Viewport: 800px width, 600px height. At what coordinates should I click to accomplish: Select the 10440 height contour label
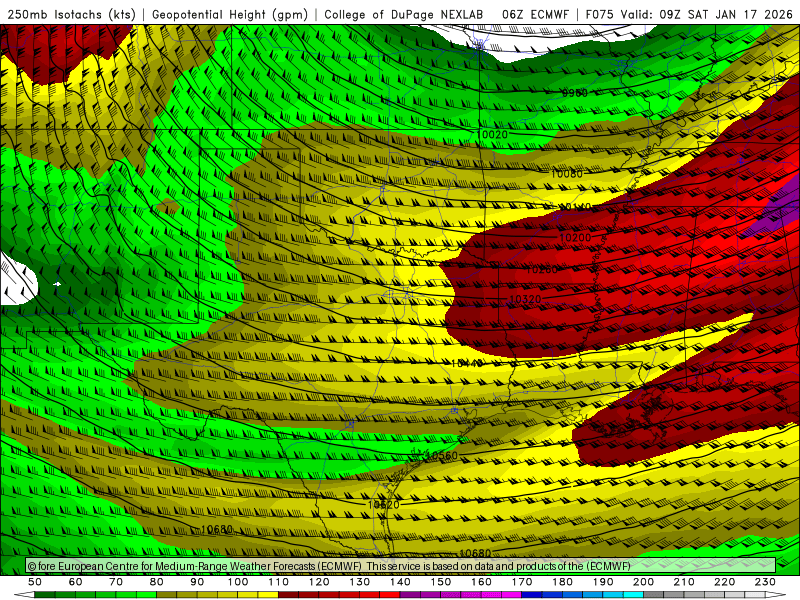click(x=467, y=363)
